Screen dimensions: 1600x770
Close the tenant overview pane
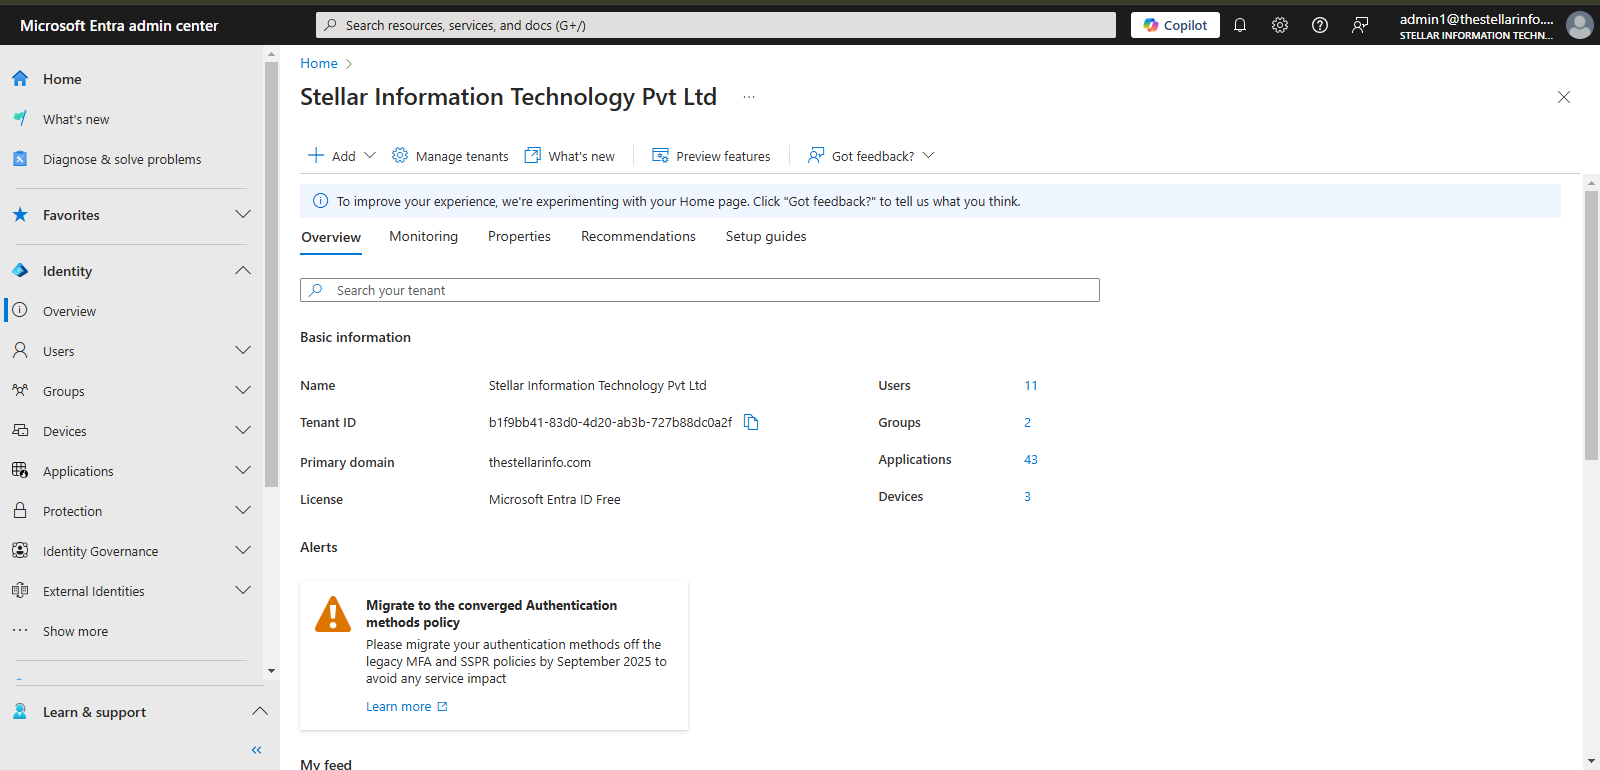coord(1564,97)
